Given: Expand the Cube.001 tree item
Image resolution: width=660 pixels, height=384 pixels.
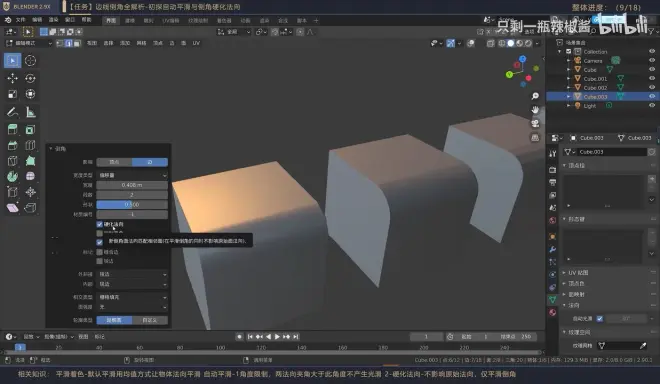Looking at the screenshot, I should coord(569,79).
